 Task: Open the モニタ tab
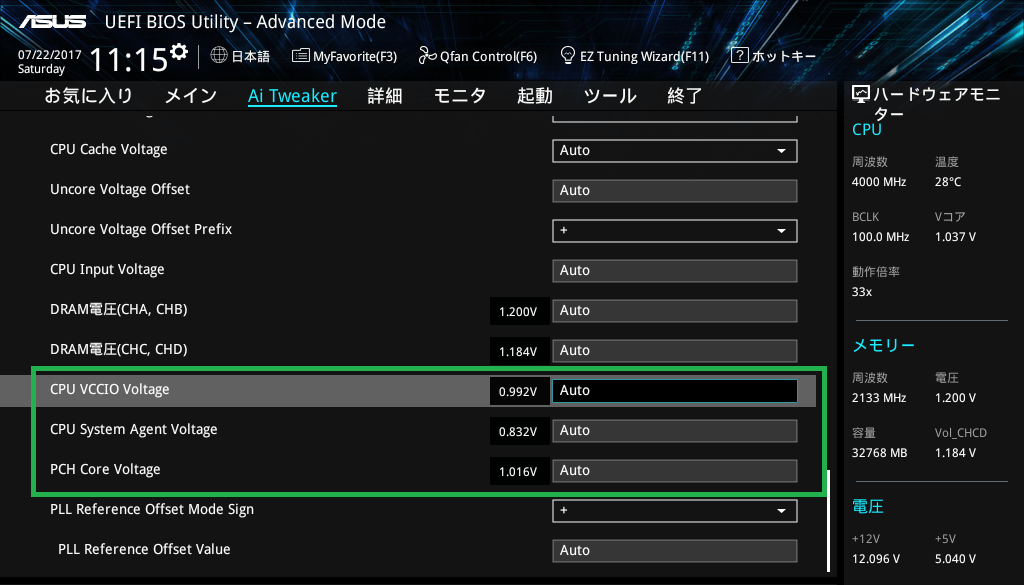pos(460,96)
